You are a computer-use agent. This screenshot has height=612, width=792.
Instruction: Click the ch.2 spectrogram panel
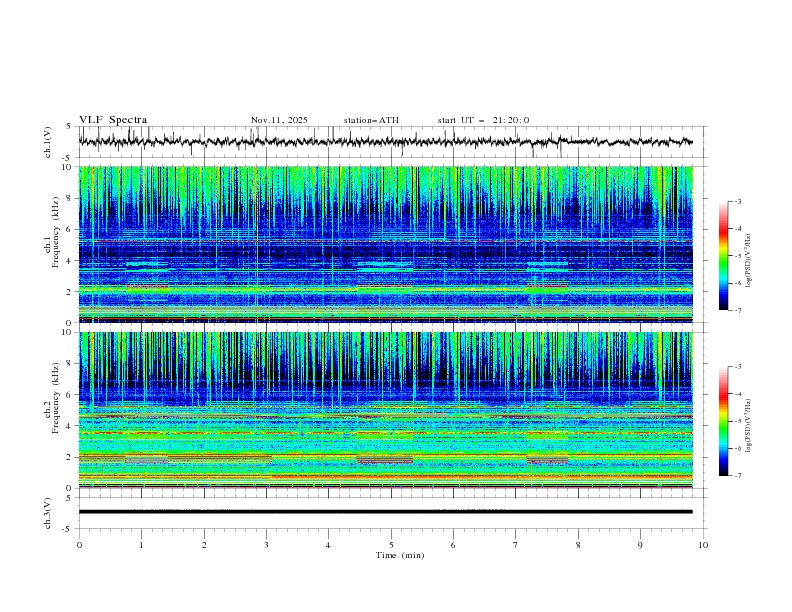[x=386, y=410]
